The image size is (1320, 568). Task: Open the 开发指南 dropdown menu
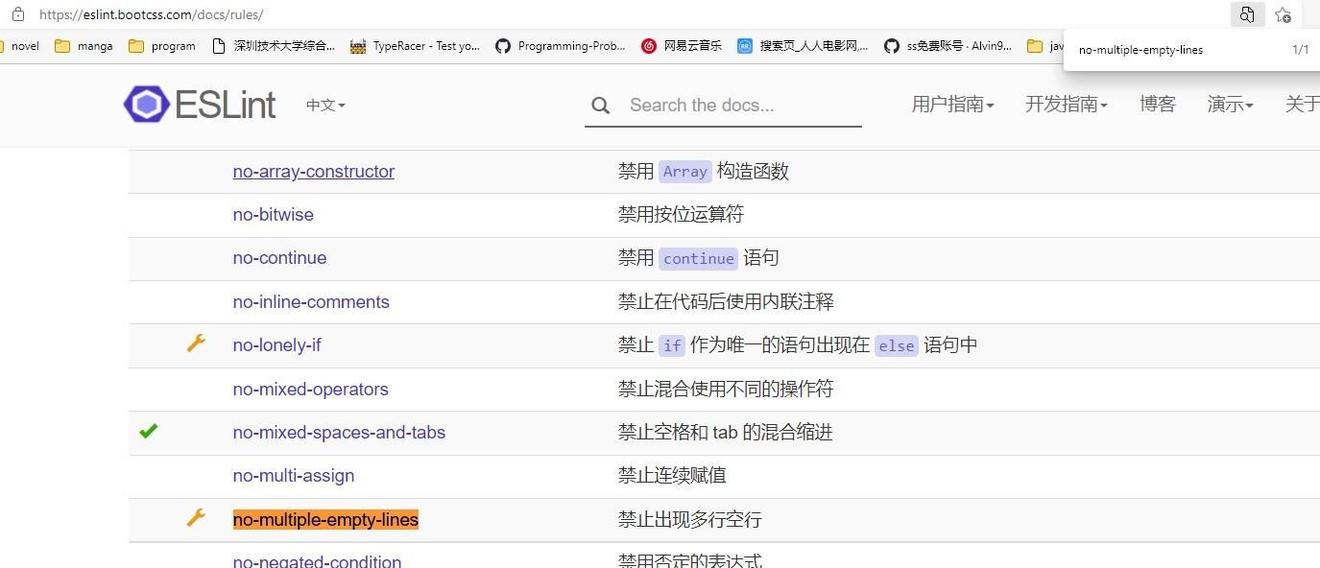pyautogui.click(x=1066, y=104)
